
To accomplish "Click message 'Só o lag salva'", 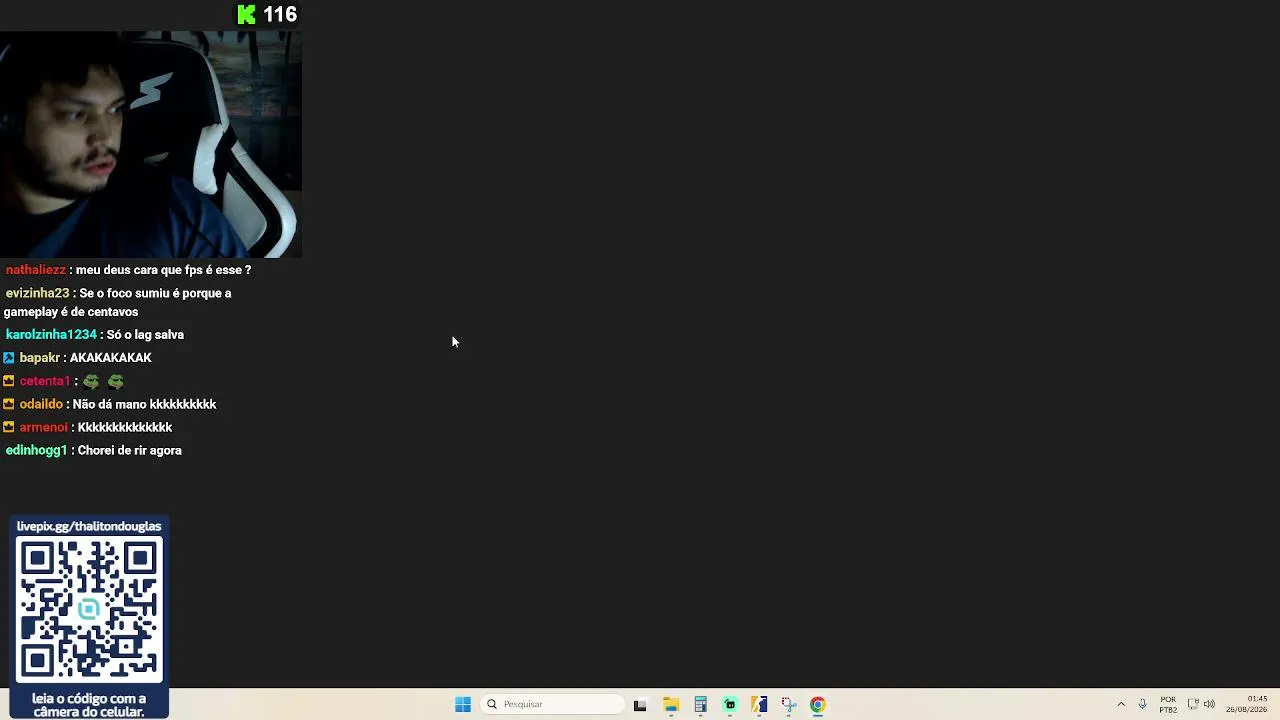I will pyautogui.click(x=145, y=334).
